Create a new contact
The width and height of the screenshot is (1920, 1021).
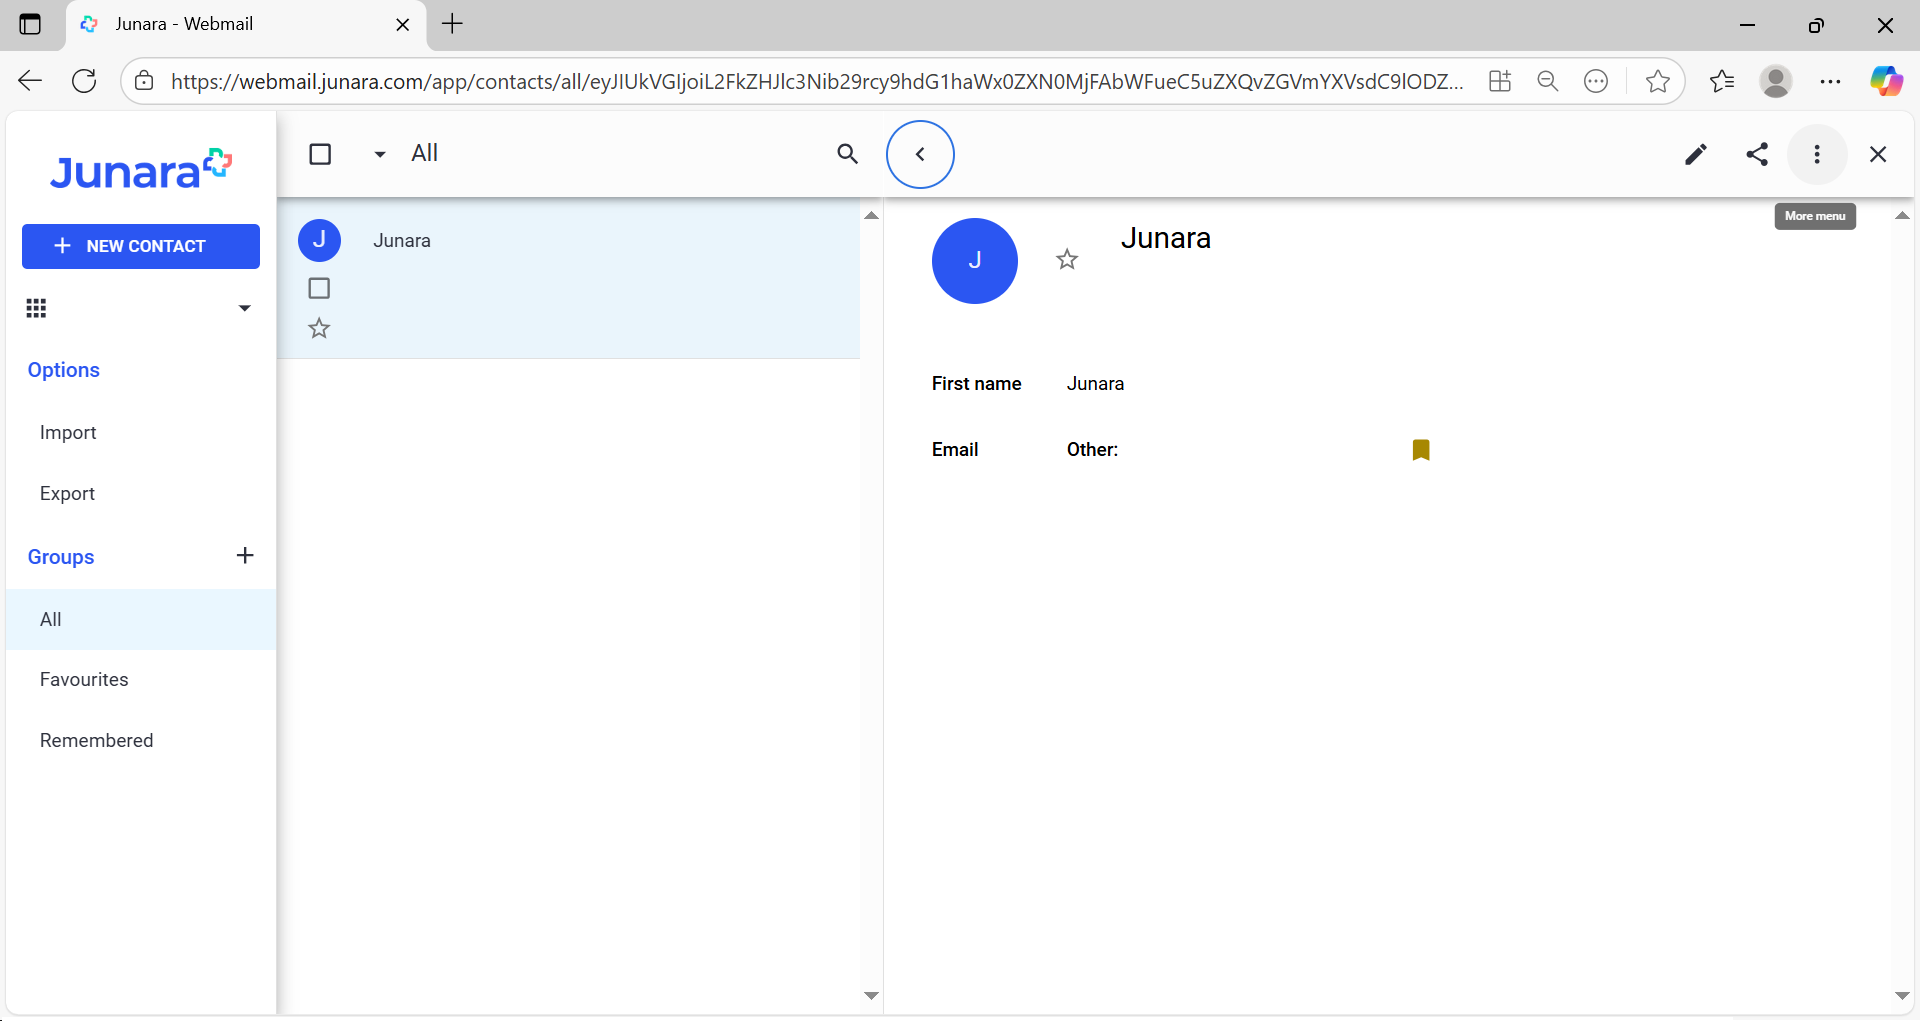click(x=141, y=246)
